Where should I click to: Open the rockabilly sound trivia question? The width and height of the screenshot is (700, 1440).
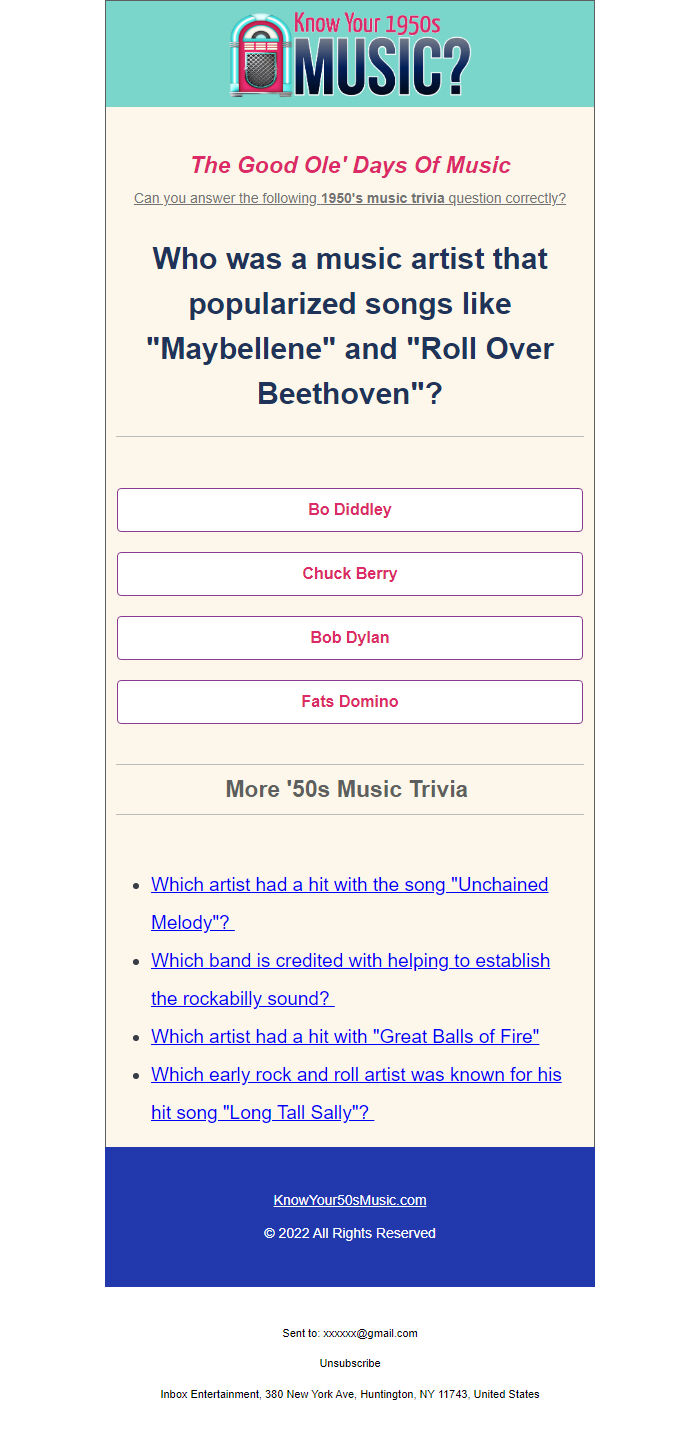coord(350,961)
